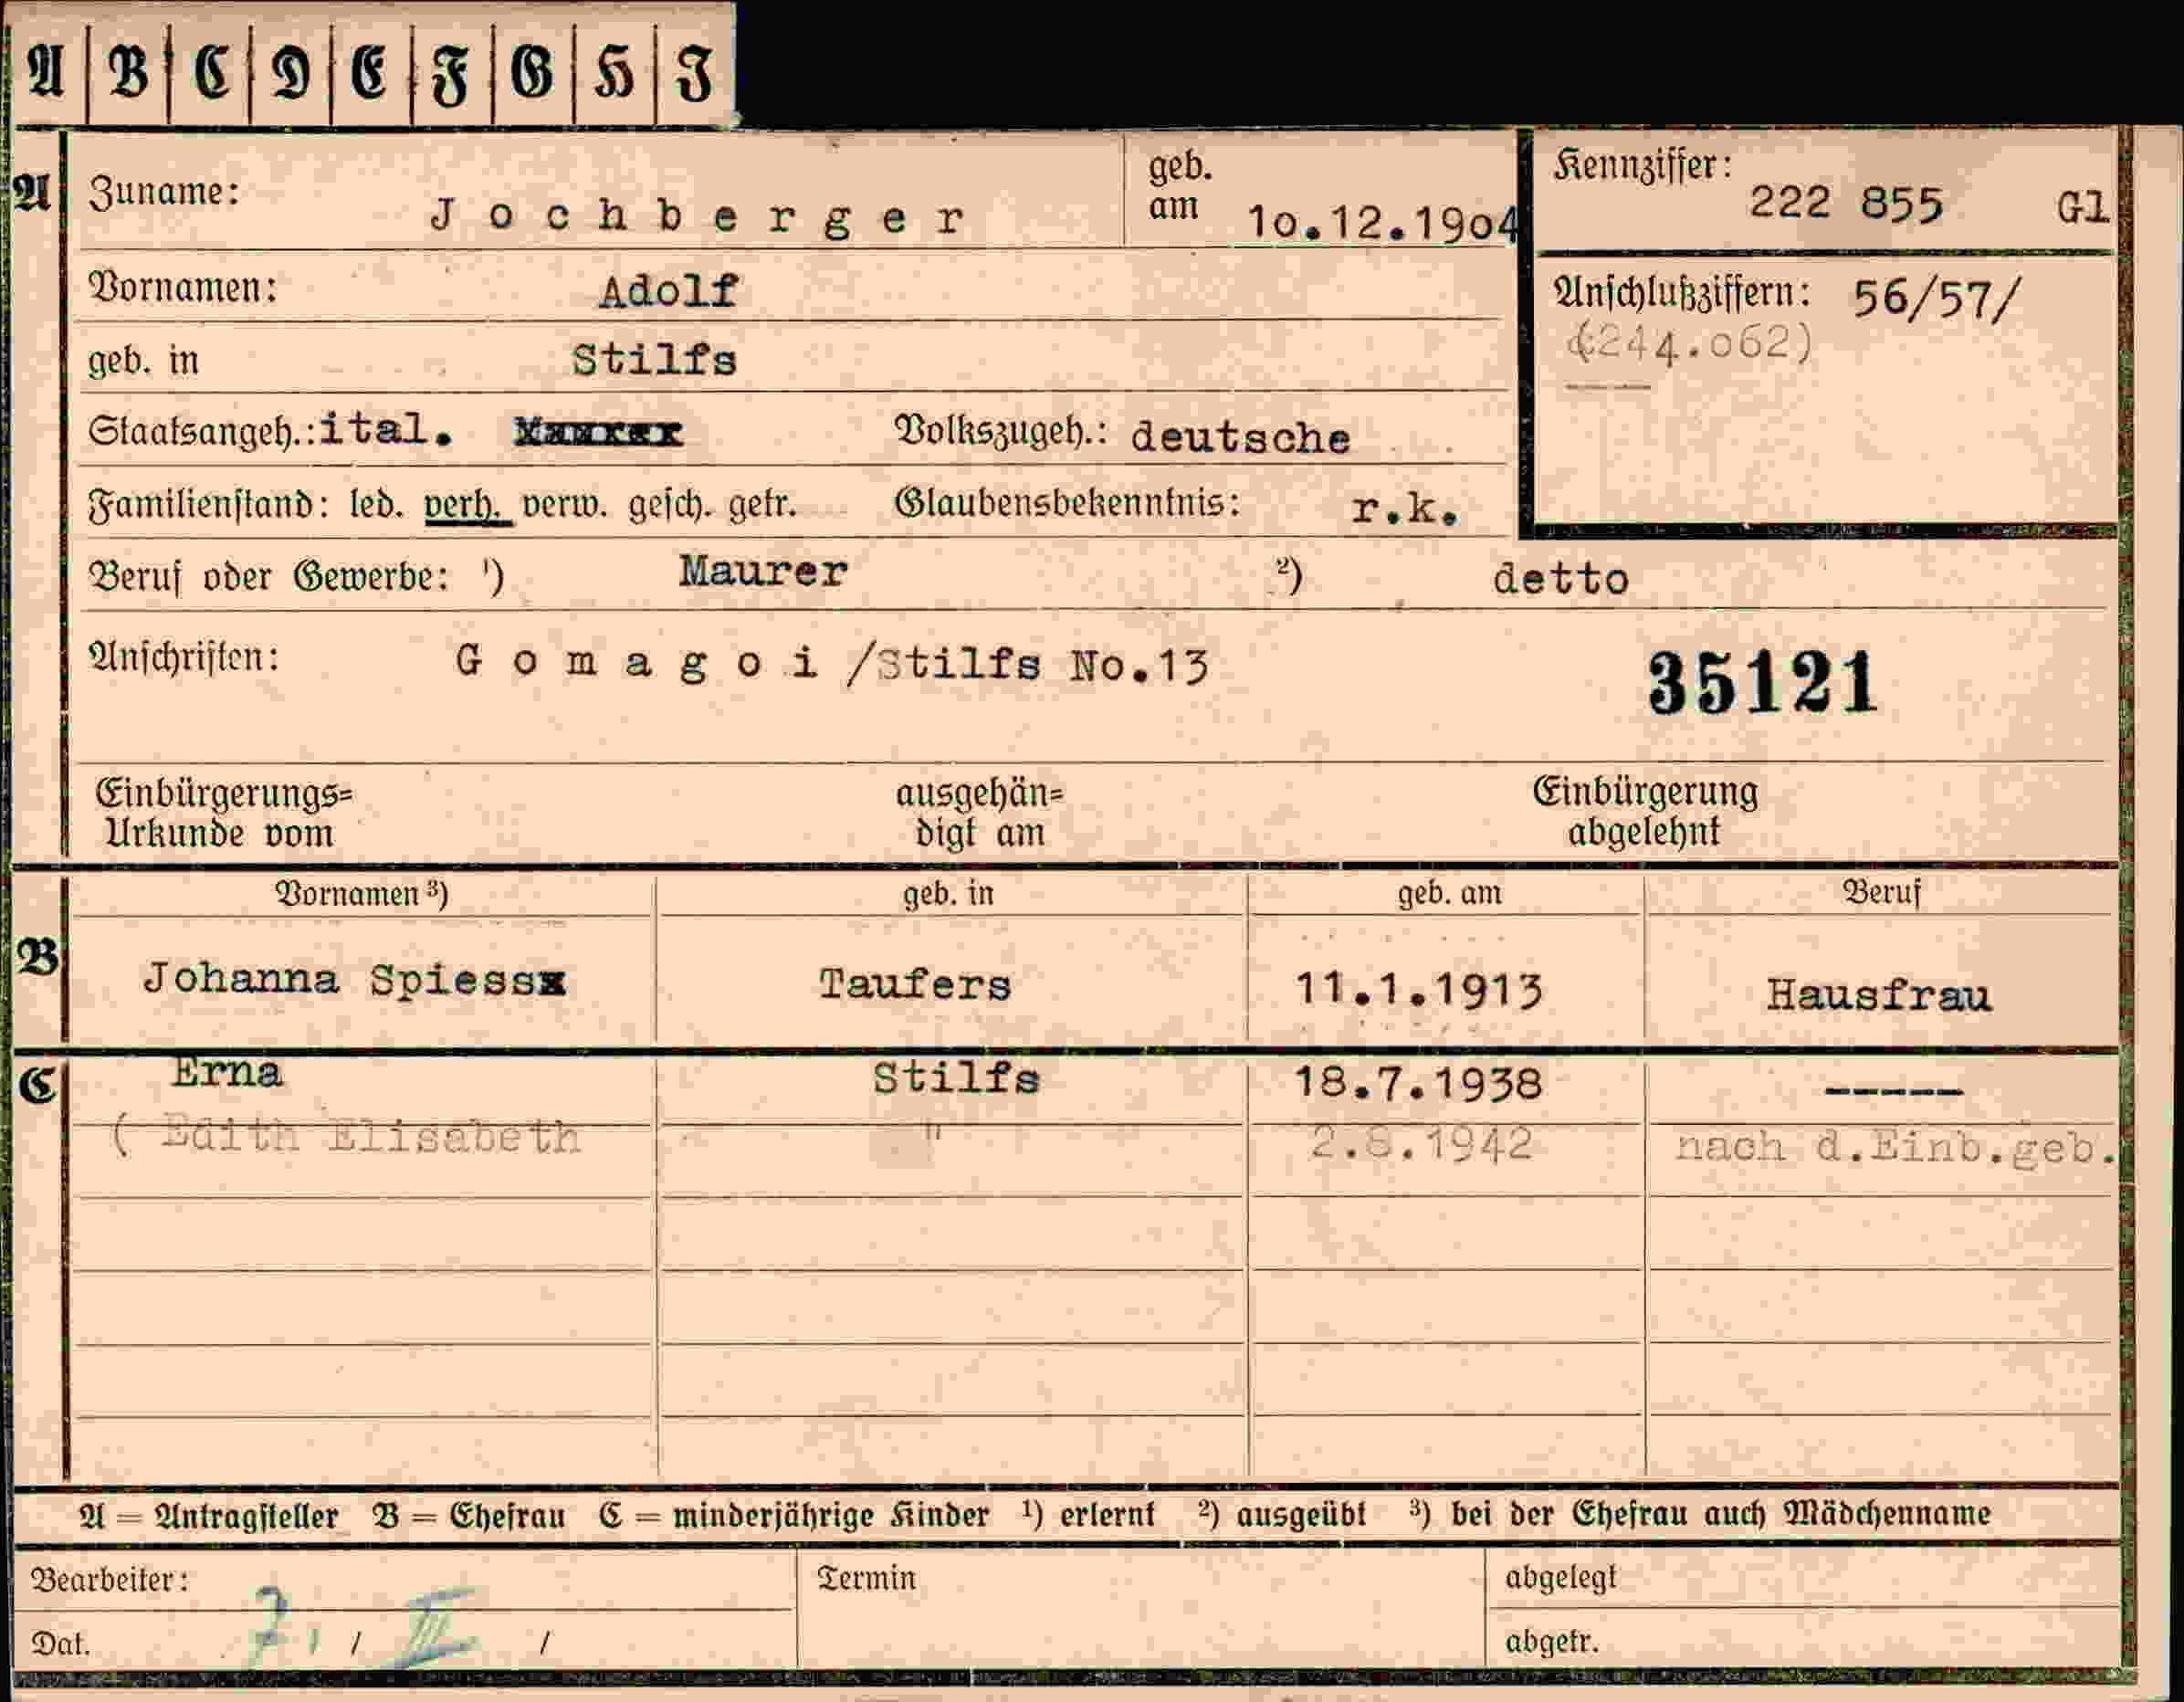This screenshot has height=1702, width=2184.
Task: Click marital status option led.
Action: click(376, 504)
